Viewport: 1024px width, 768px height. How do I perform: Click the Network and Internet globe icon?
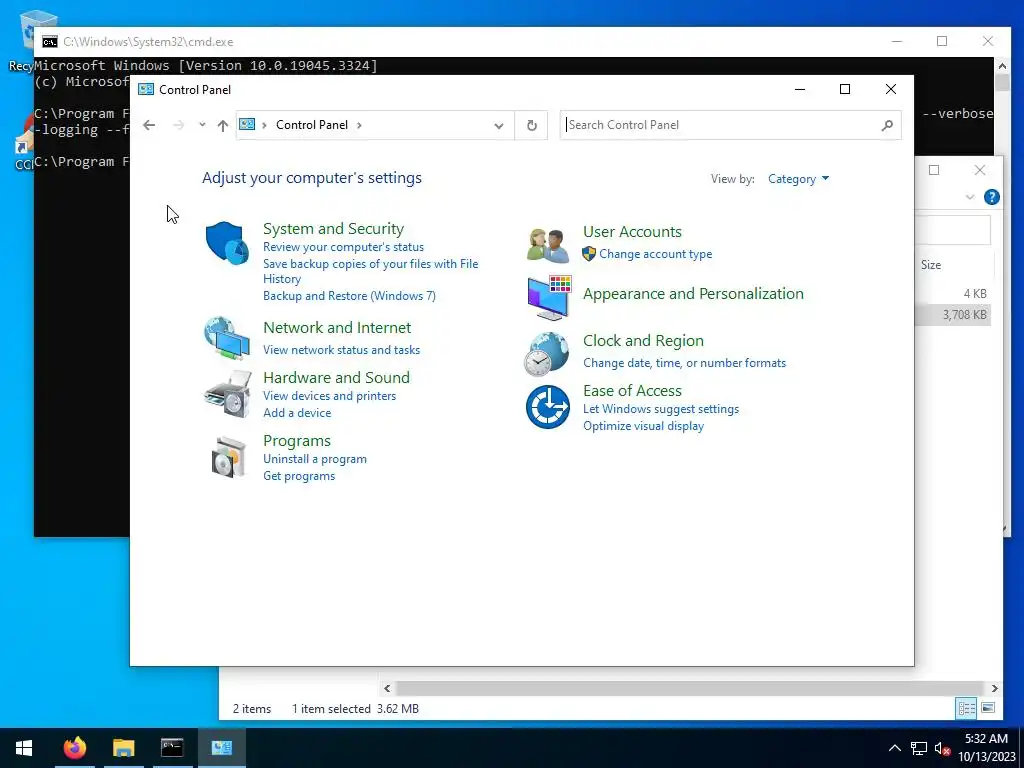point(227,338)
